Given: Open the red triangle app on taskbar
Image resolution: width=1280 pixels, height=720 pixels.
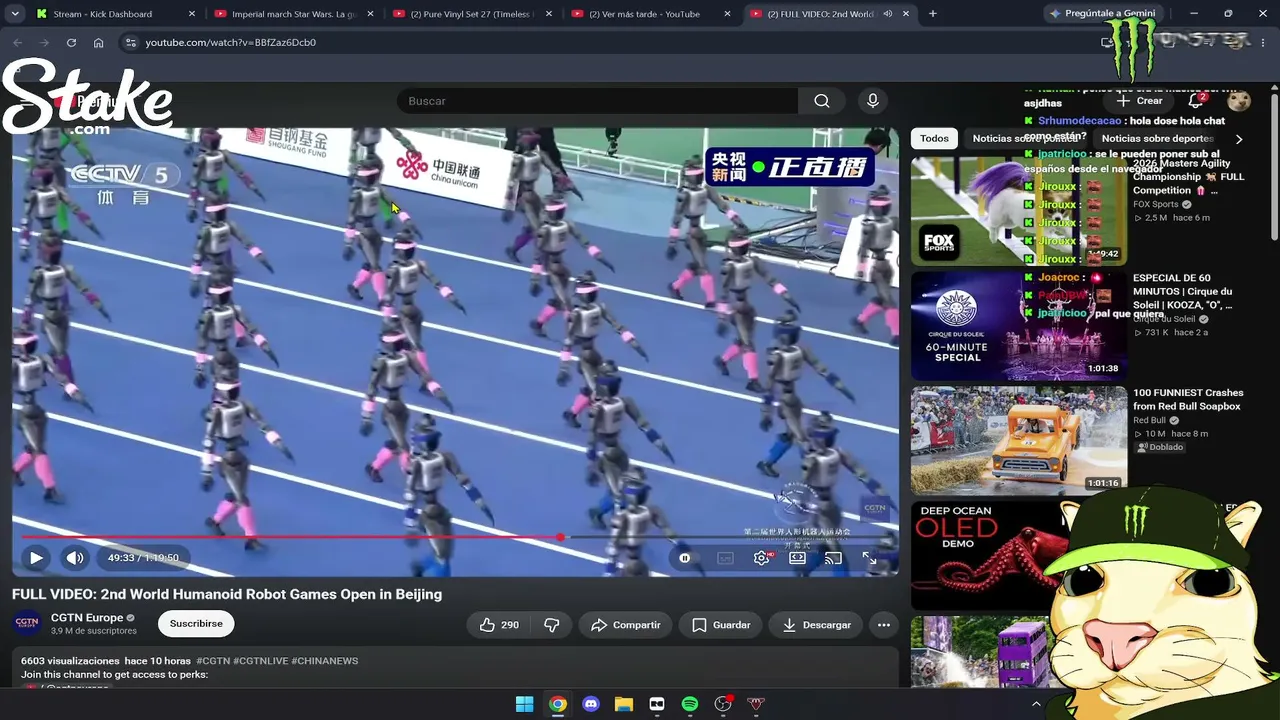Looking at the screenshot, I should tap(756, 704).
